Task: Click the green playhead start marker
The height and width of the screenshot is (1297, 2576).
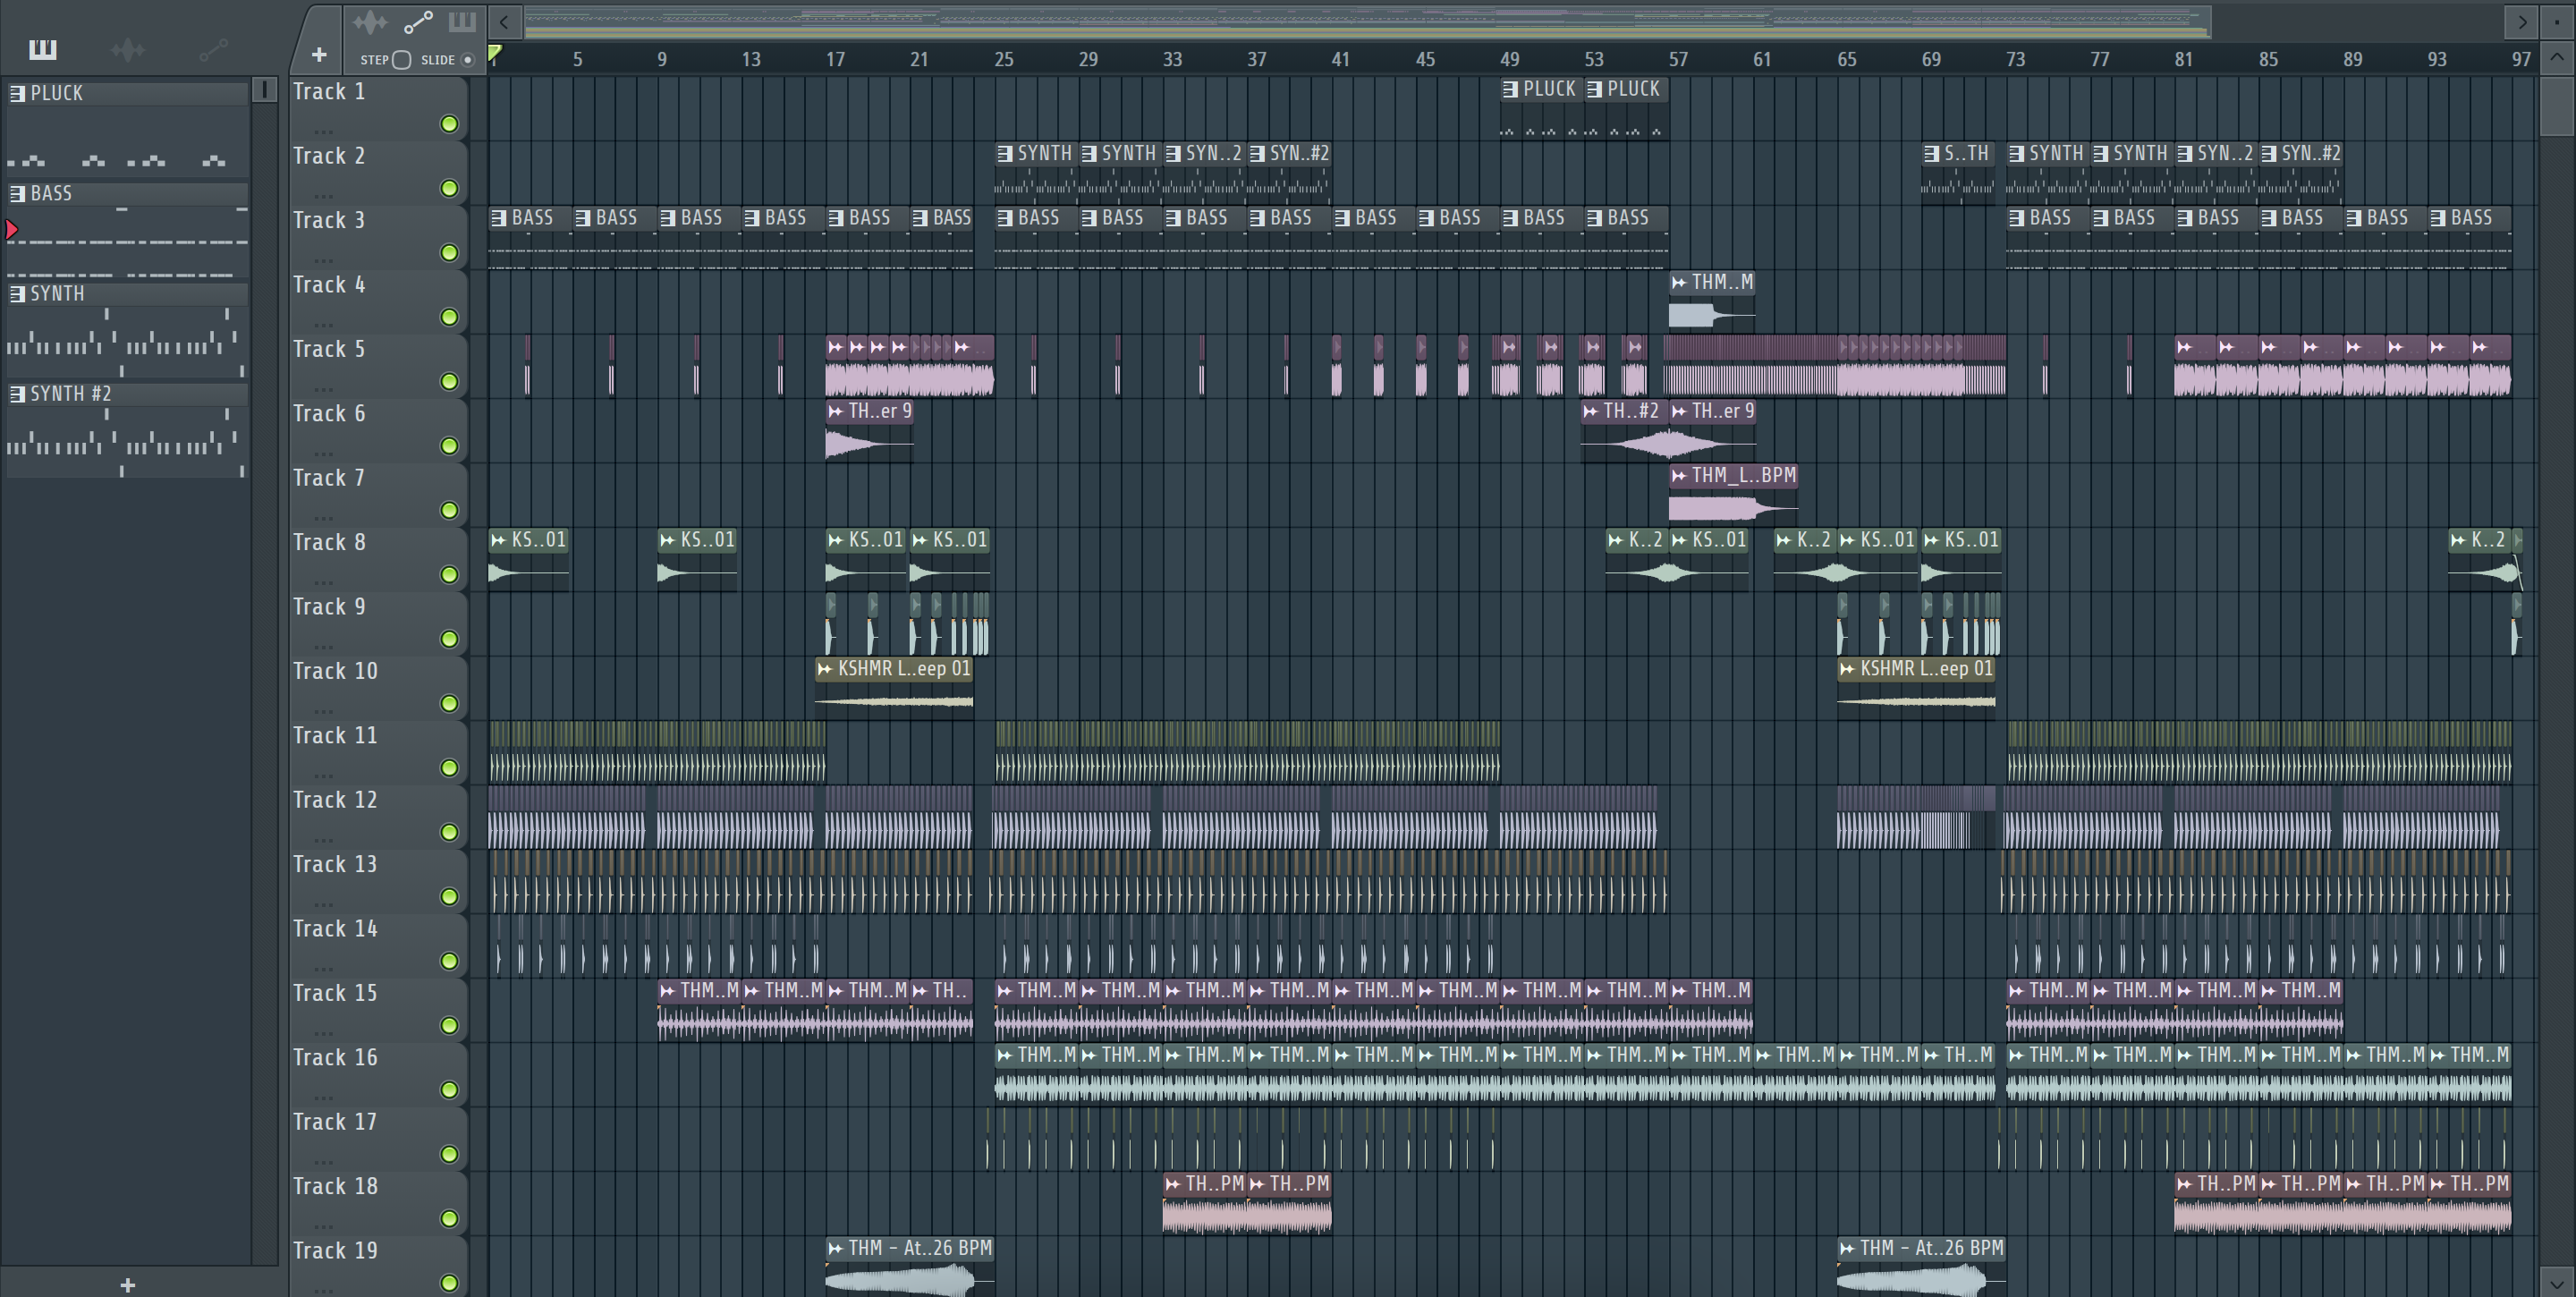Action: coord(495,54)
